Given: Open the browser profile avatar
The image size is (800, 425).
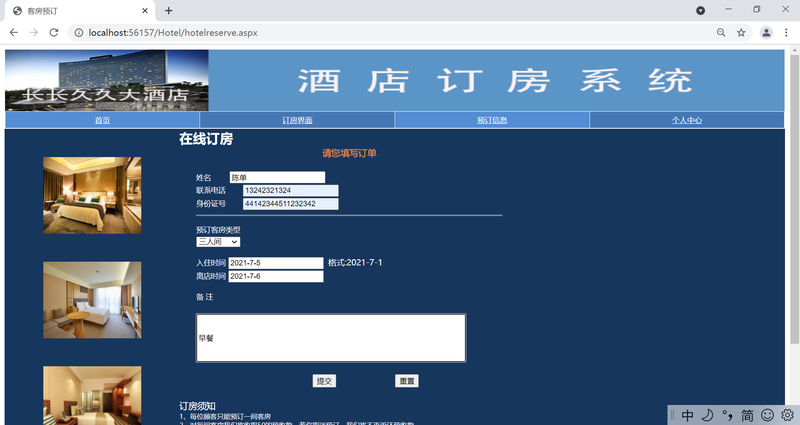Looking at the screenshot, I should point(766,33).
